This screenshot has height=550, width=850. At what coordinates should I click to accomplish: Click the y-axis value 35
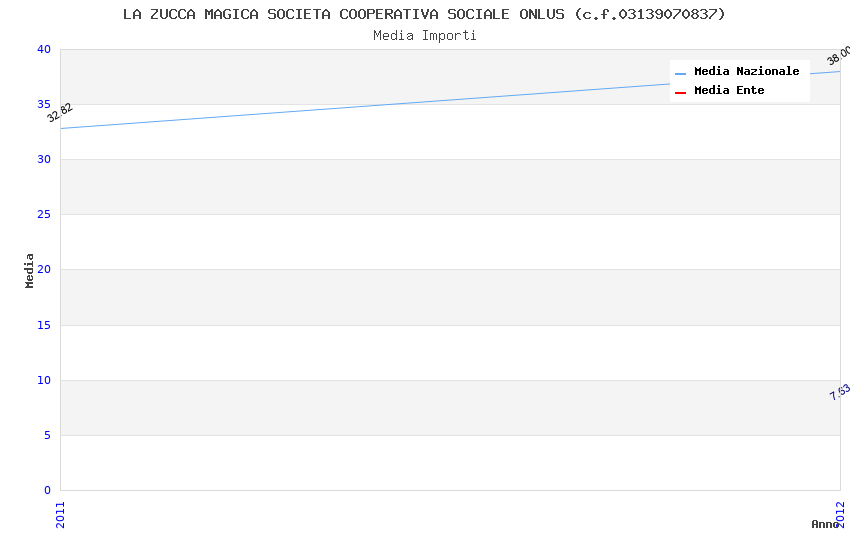pyautogui.click(x=44, y=104)
